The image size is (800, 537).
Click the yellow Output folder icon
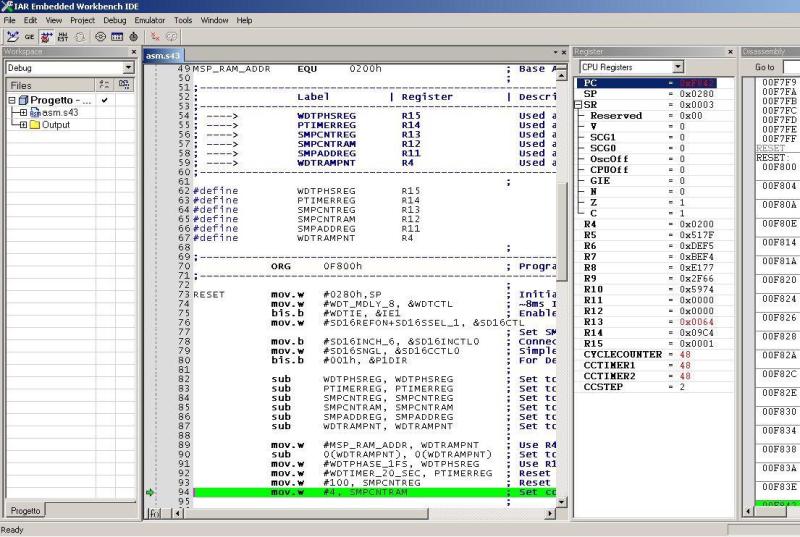(35, 125)
